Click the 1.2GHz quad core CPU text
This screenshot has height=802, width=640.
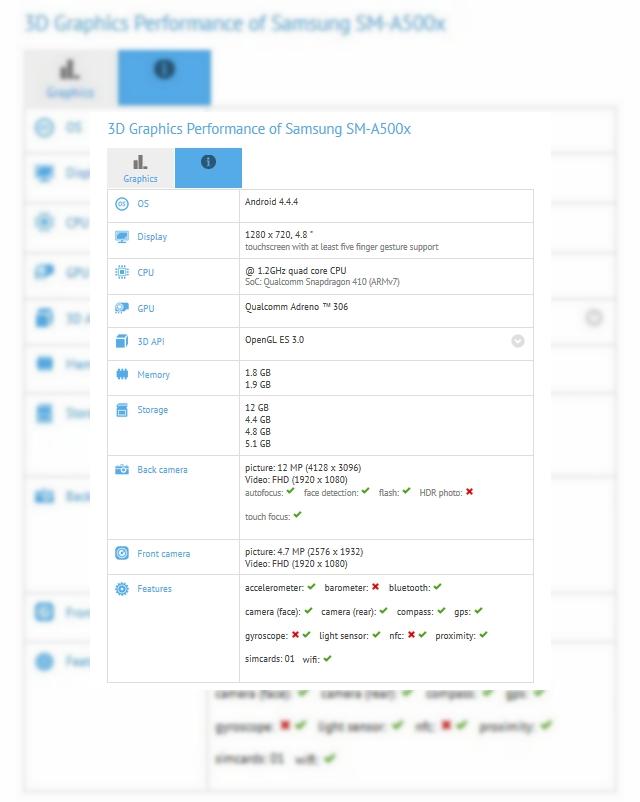pyautogui.click(x=296, y=271)
